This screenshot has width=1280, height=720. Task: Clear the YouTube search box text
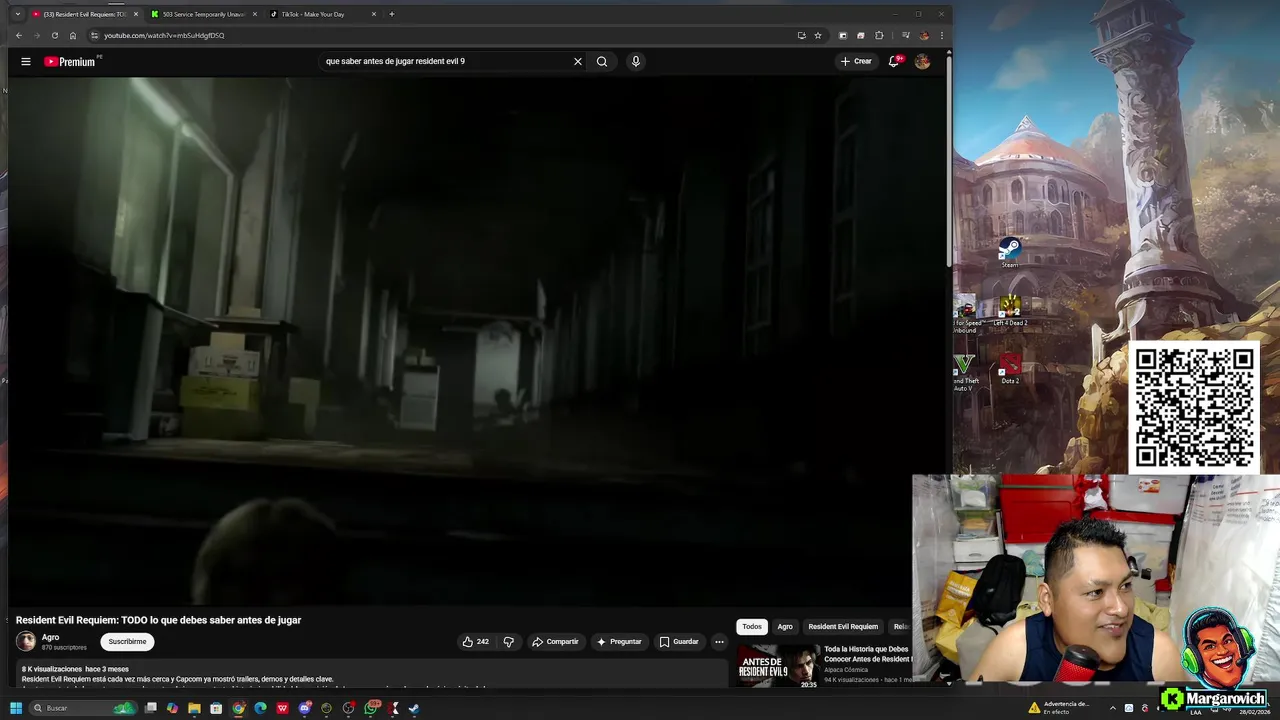pos(577,61)
